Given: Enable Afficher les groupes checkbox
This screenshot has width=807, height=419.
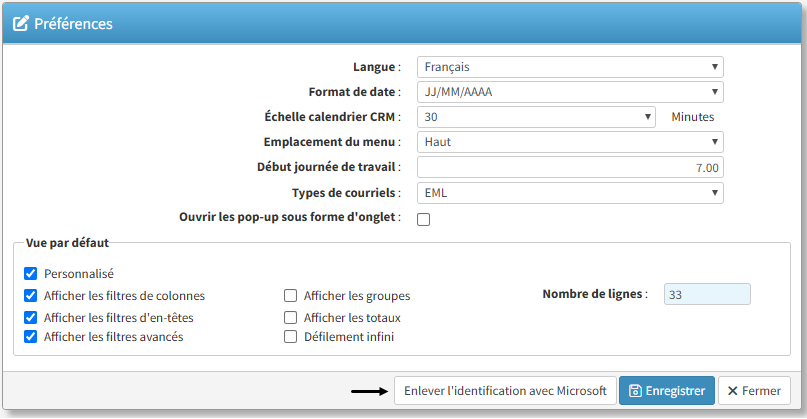Looking at the screenshot, I should click(x=291, y=296).
